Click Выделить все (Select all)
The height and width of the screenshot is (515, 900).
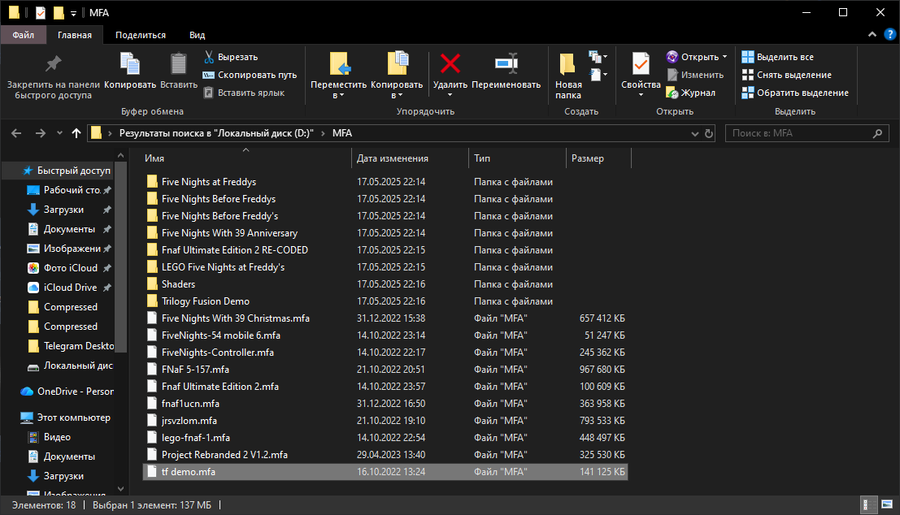pos(778,57)
